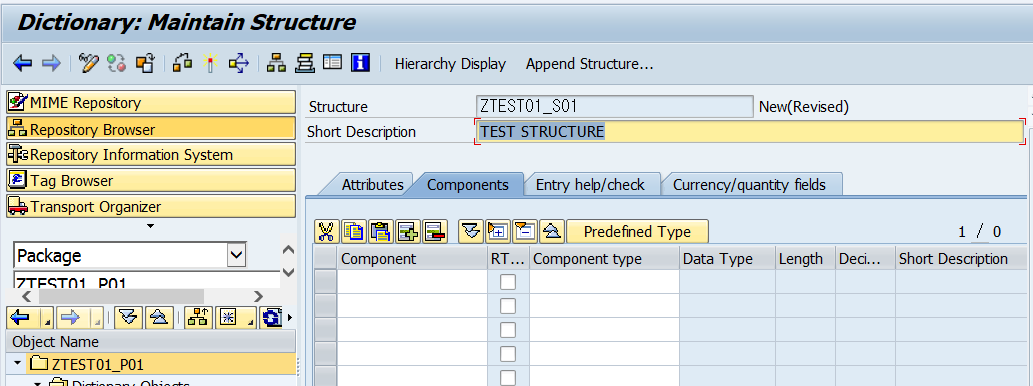This screenshot has width=1033, height=386.
Task: Open the Repository Information System
Action: tap(151, 155)
